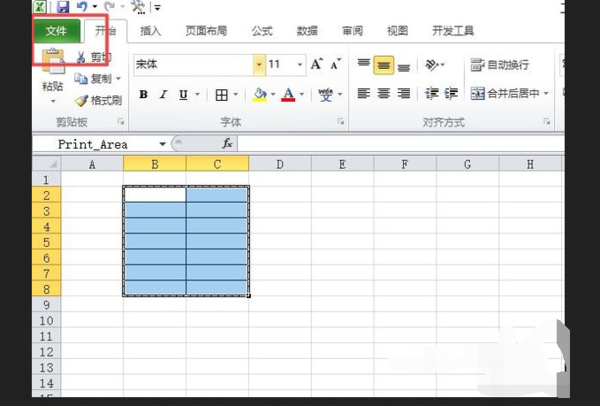Toggle Underline formatting
The width and height of the screenshot is (600, 406).
(x=183, y=94)
